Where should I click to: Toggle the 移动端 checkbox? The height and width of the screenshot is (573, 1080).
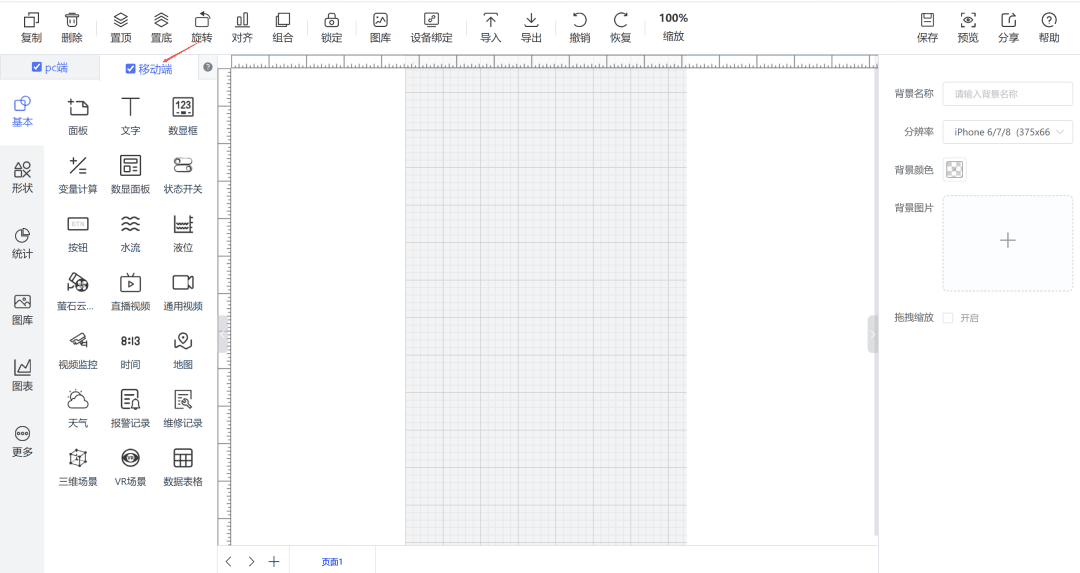tap(130, 68)
